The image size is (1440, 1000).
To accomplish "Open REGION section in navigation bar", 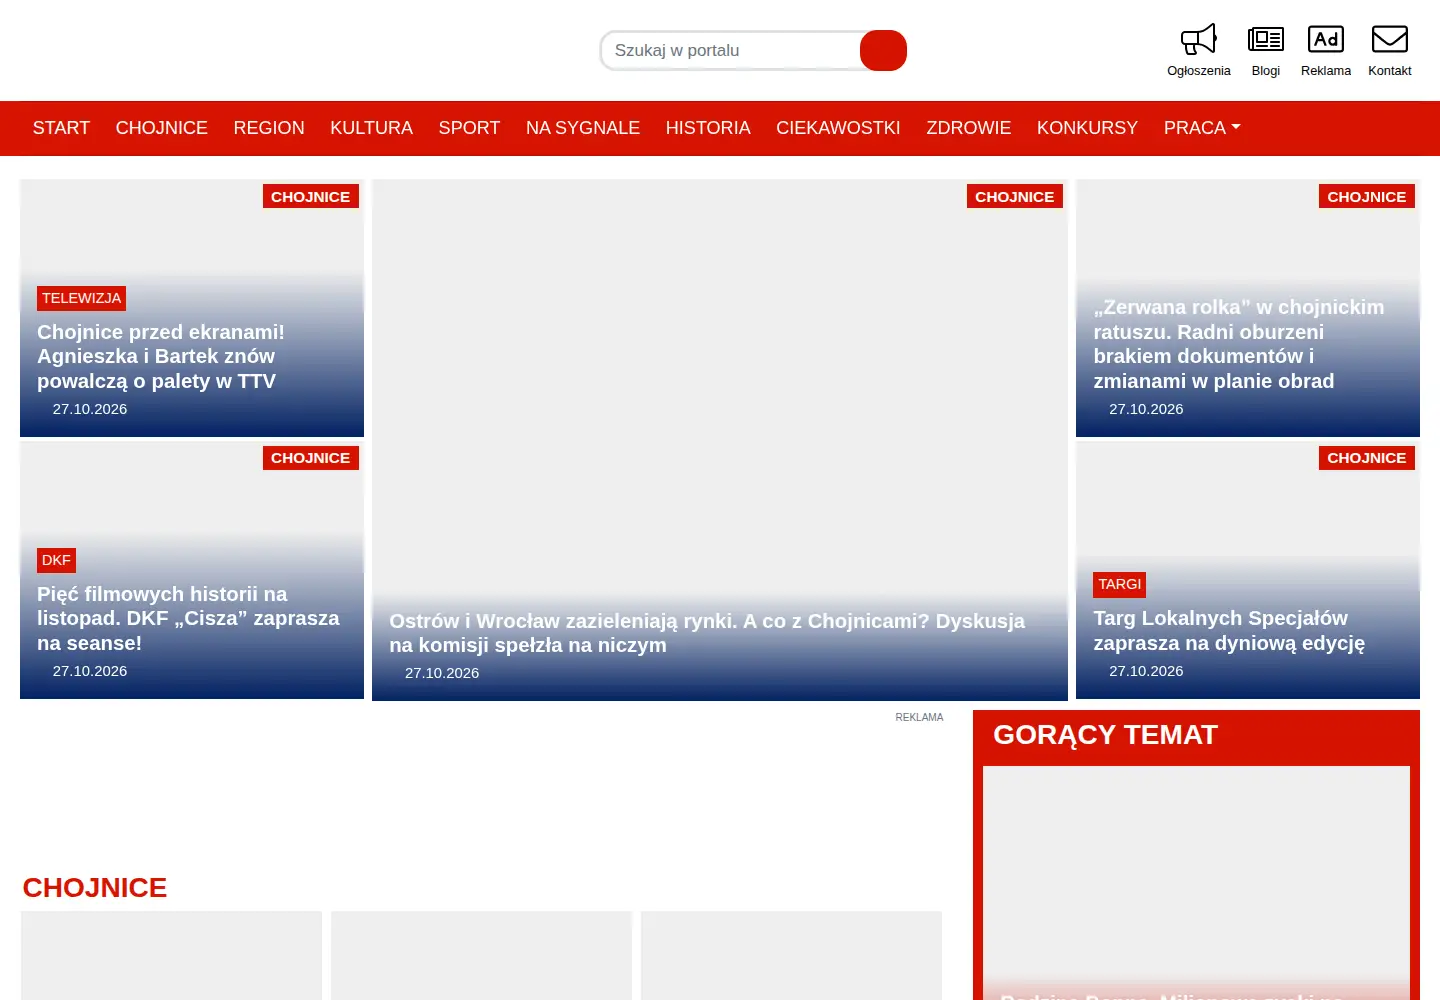I will point(269,128).
